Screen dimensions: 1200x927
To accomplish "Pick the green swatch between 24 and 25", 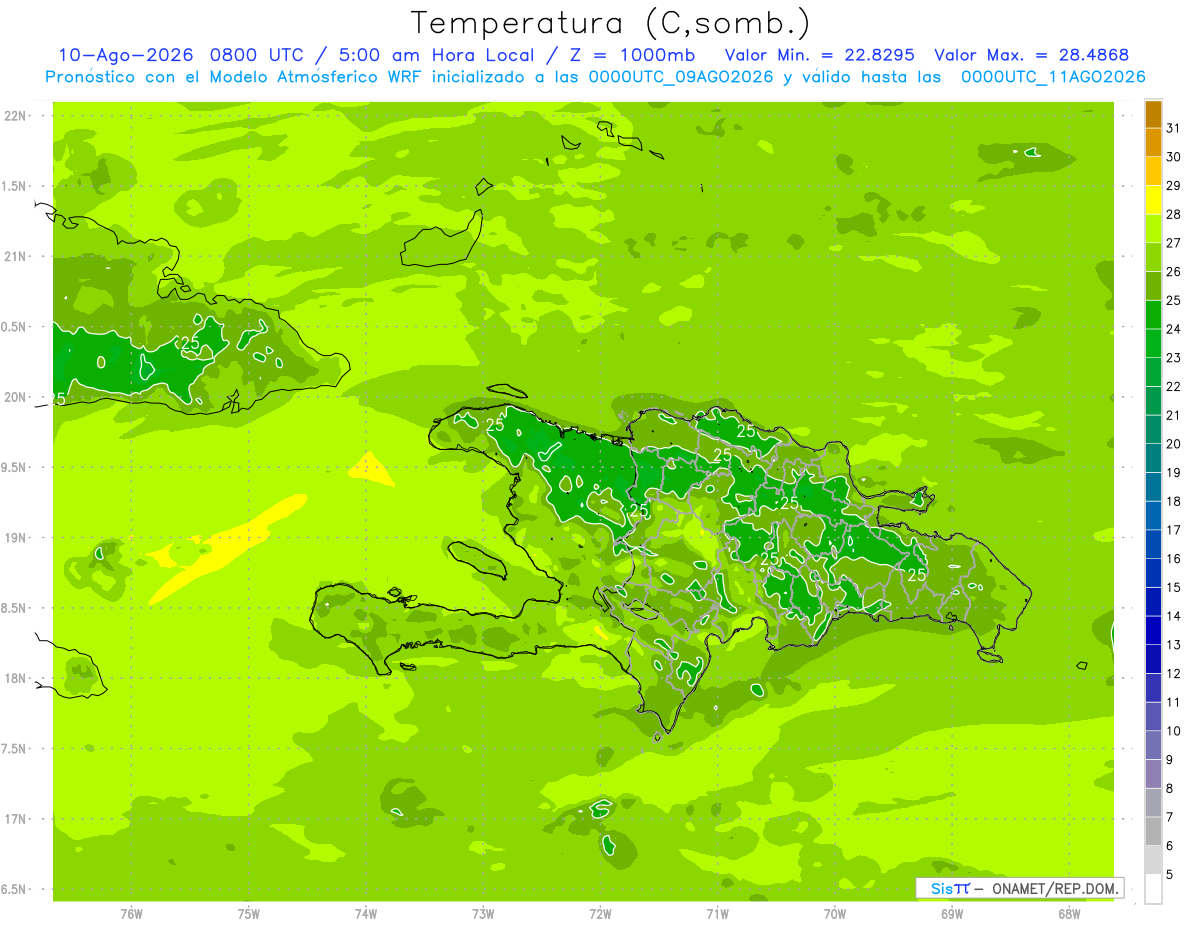I will (1153, 315).
